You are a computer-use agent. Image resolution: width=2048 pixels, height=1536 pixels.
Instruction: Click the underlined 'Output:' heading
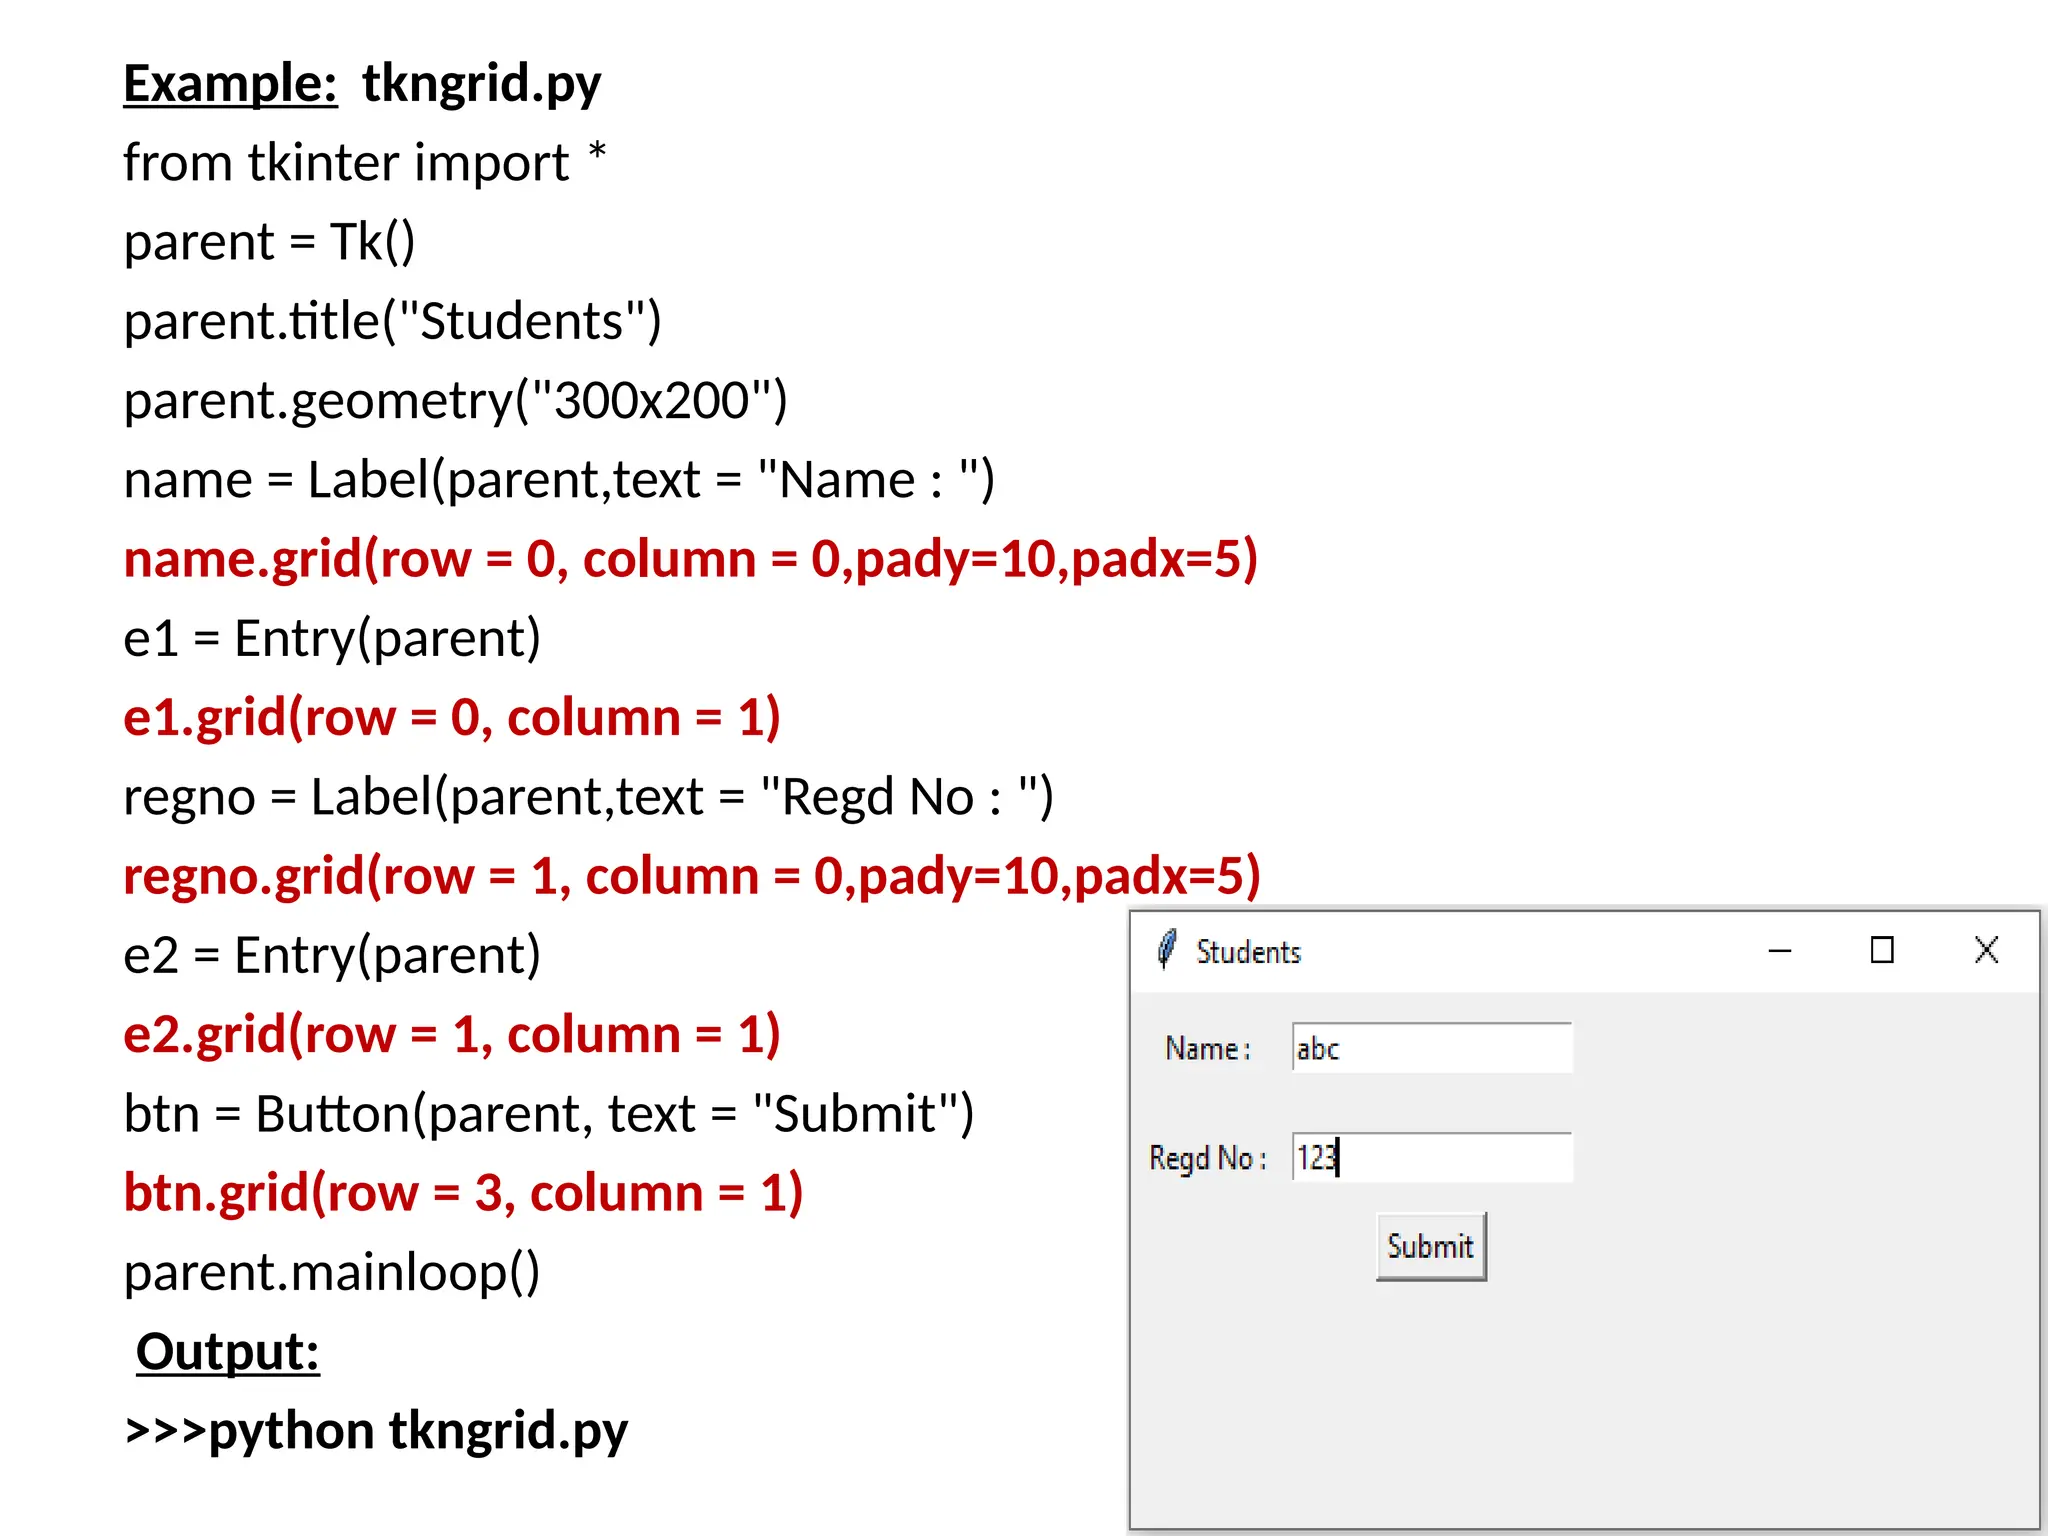228,1352
